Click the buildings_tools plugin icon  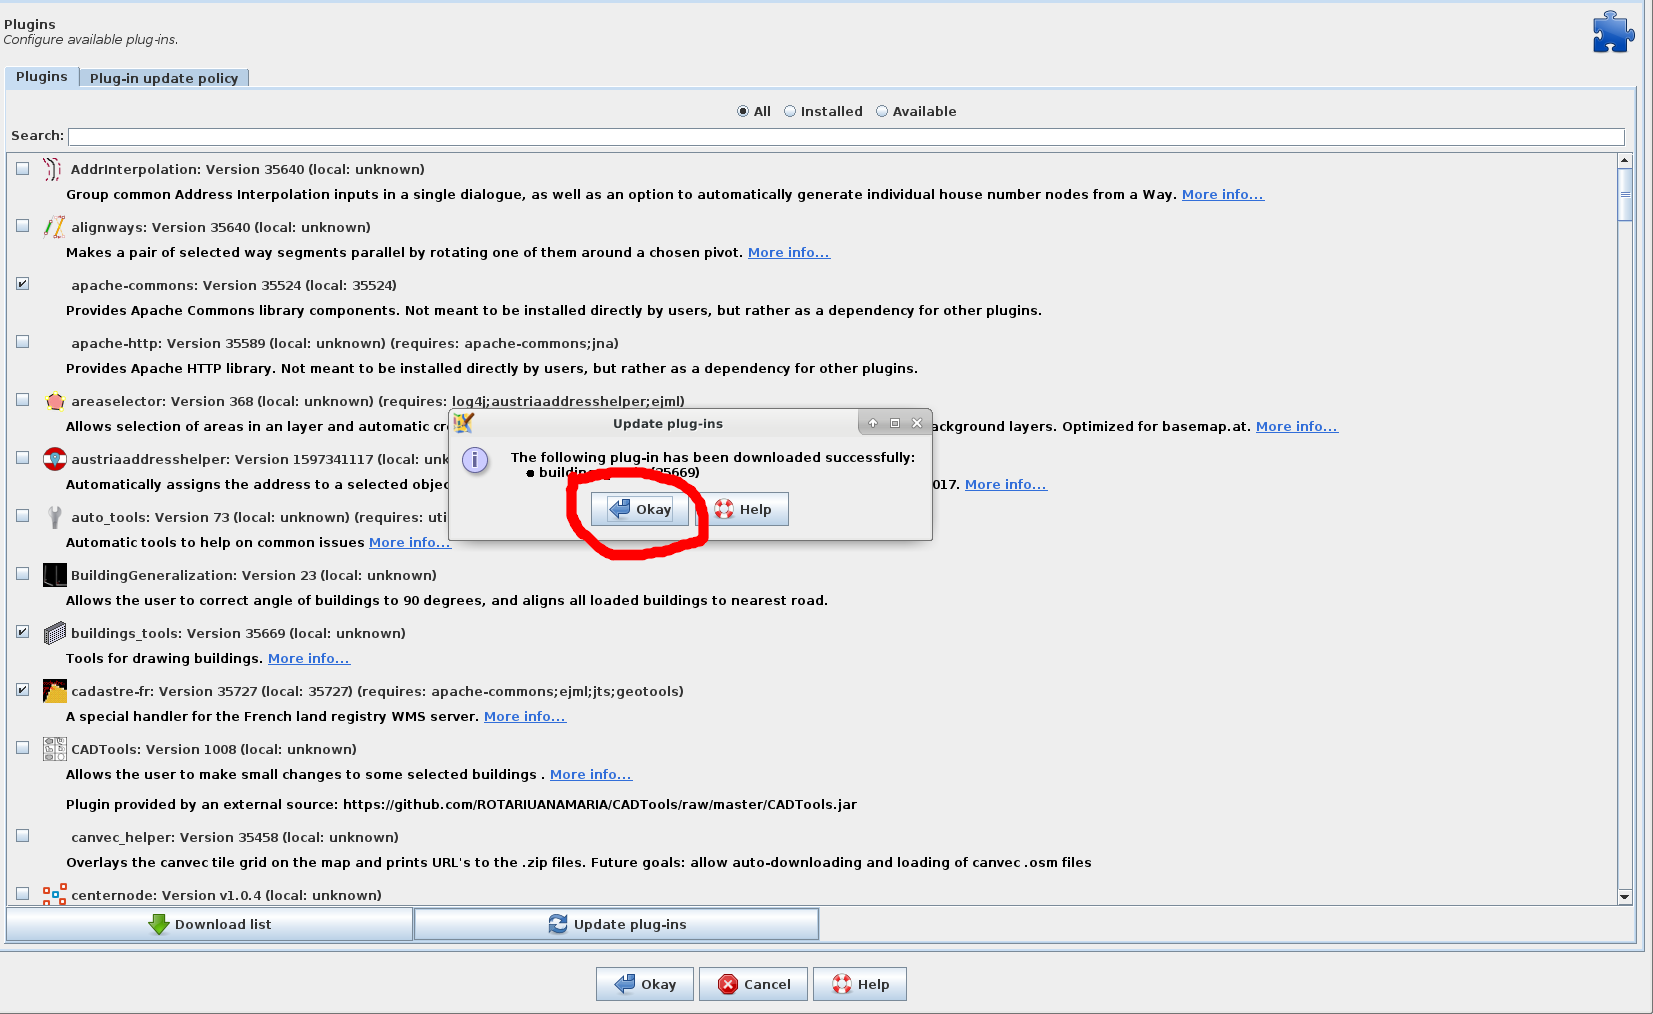click(x=55, y=633)
